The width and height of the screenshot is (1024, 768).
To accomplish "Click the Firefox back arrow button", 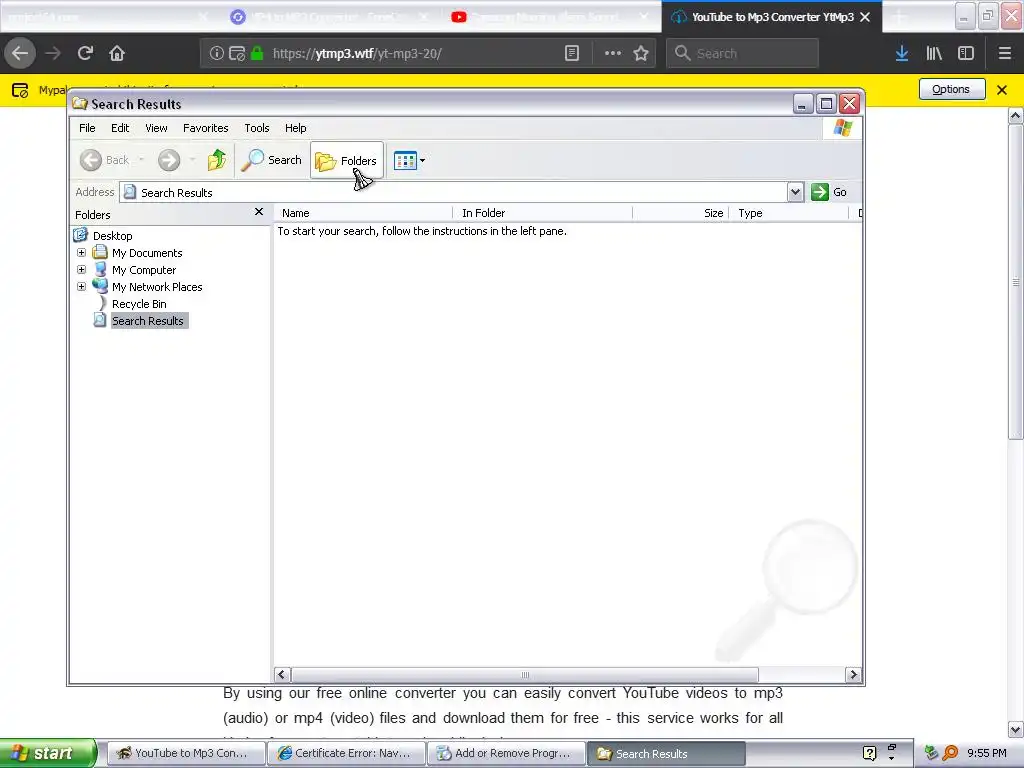I will click(x=20, y=53).
